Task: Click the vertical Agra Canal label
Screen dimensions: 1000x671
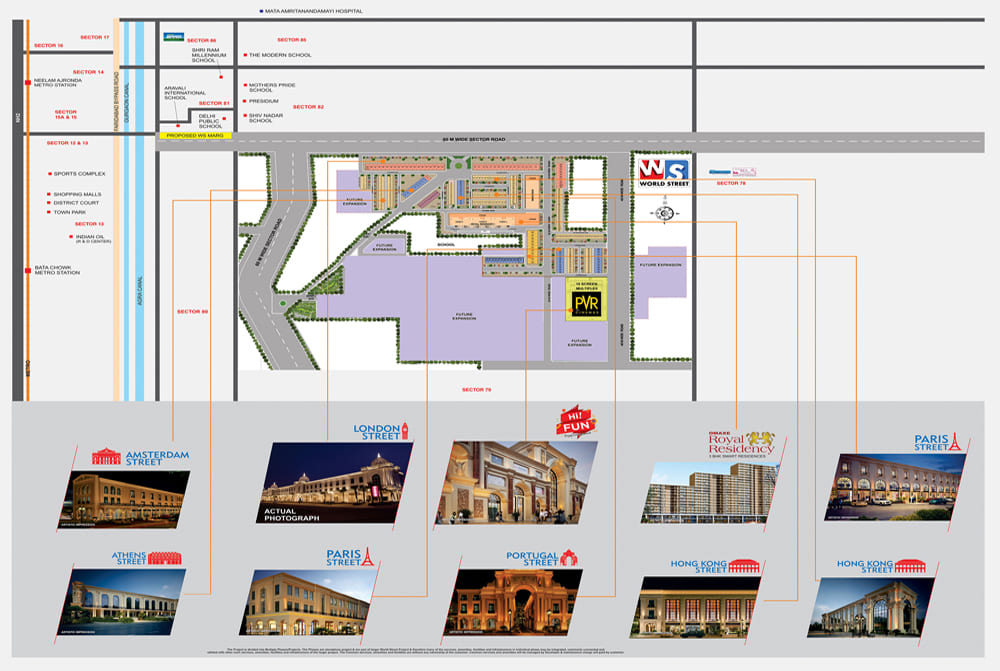Action: (x=140, y=291)
